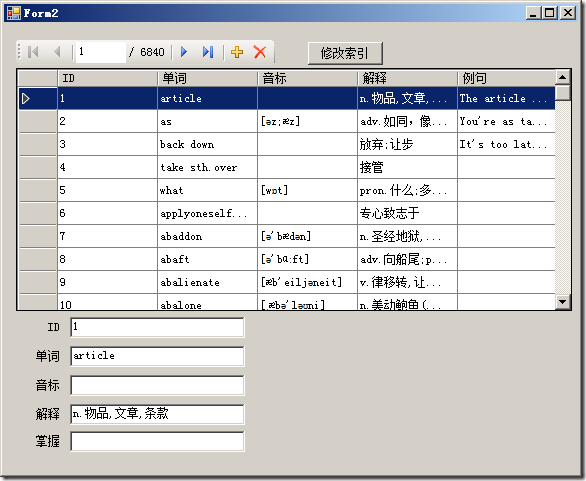Click phonetic cell for abaft
The width and height of the screenshot is (586, 481).
point(307,259)
